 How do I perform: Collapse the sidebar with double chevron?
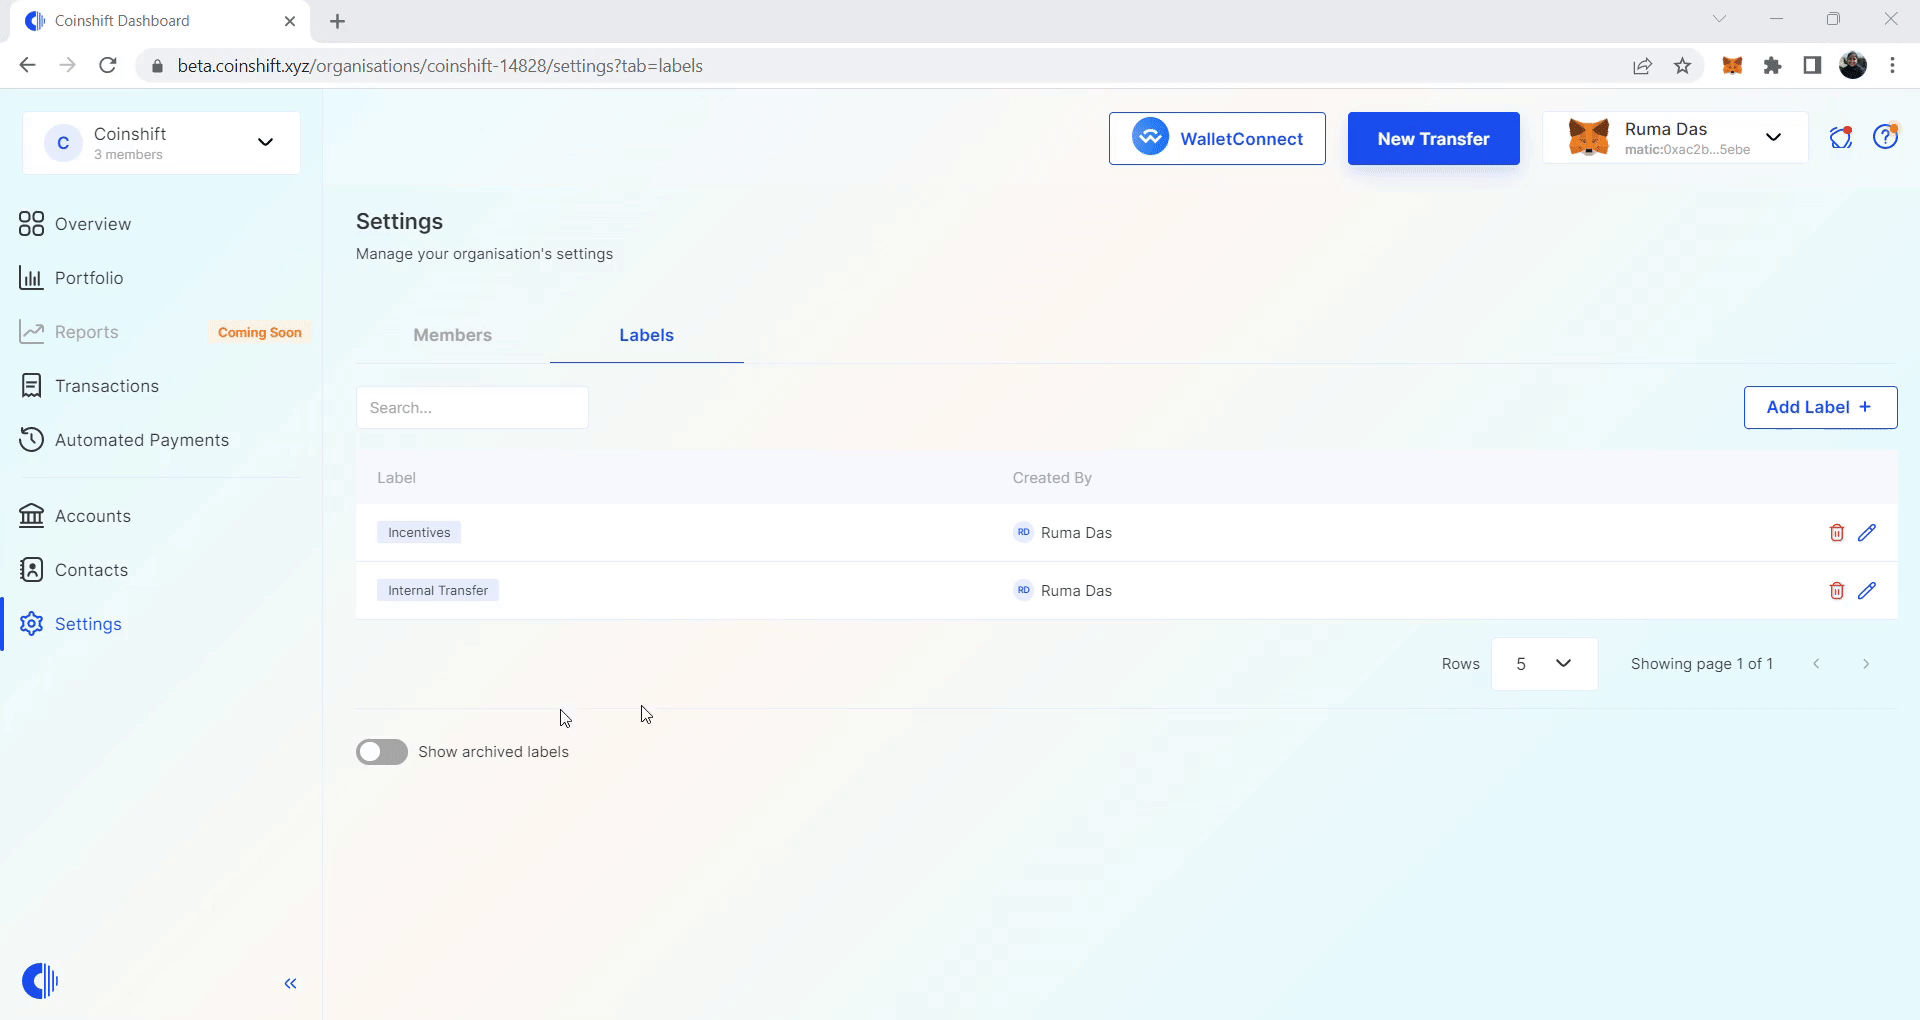point(290,983)
